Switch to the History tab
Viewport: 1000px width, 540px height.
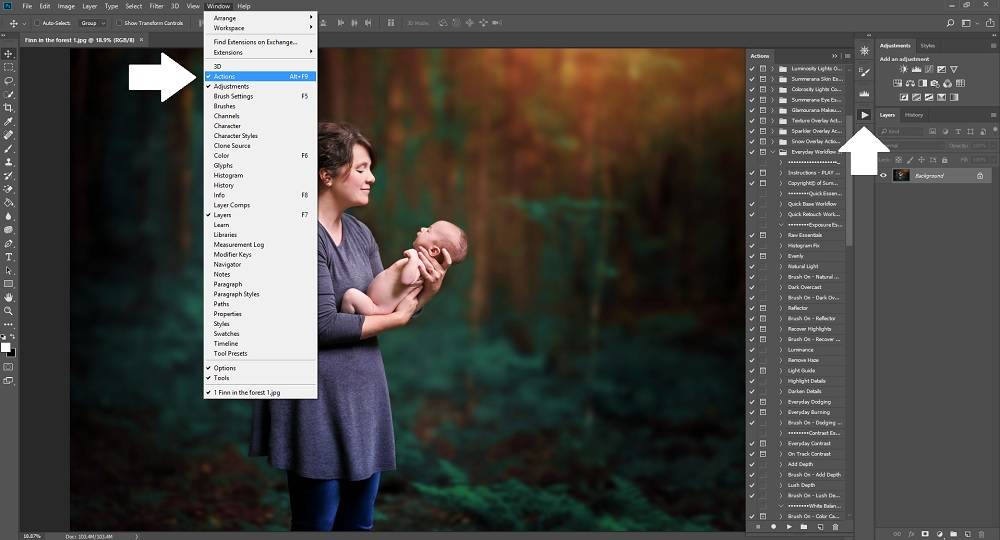[x=913, y=115]
